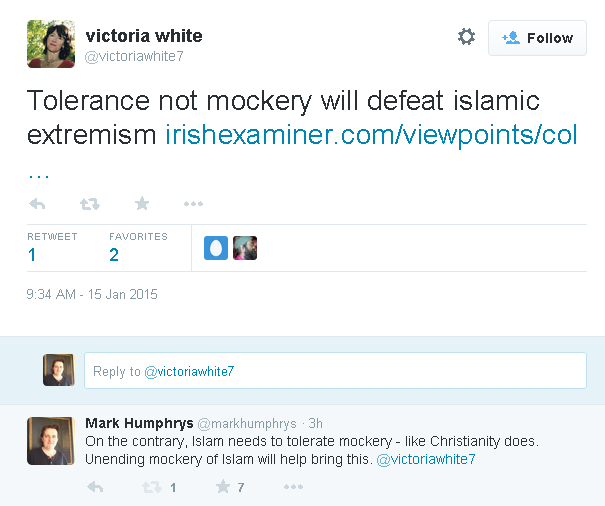Open the bearded avatar user who favorited
Image resolution: width=605 pixels, height=506 pixels.
click(245, 248)
